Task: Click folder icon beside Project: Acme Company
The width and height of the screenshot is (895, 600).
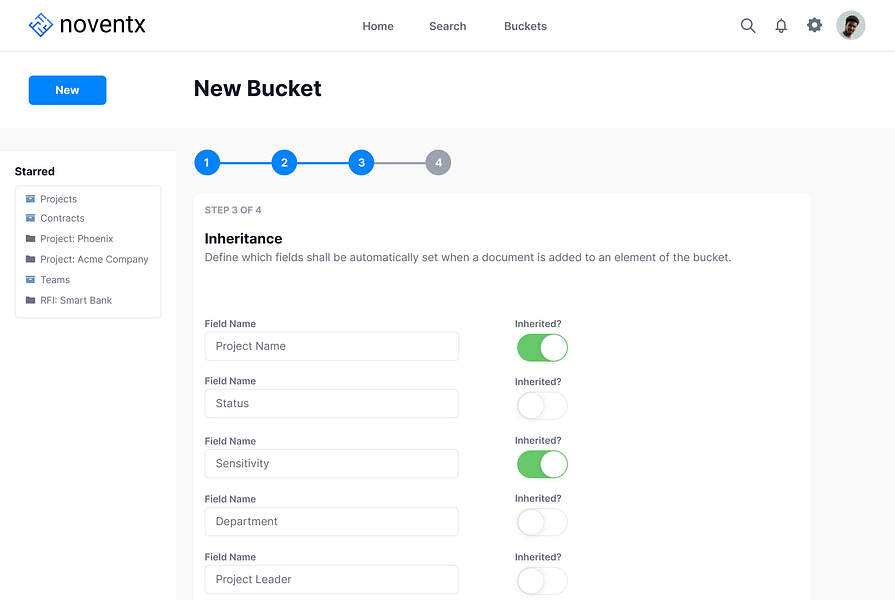Action: click(30, 259)
